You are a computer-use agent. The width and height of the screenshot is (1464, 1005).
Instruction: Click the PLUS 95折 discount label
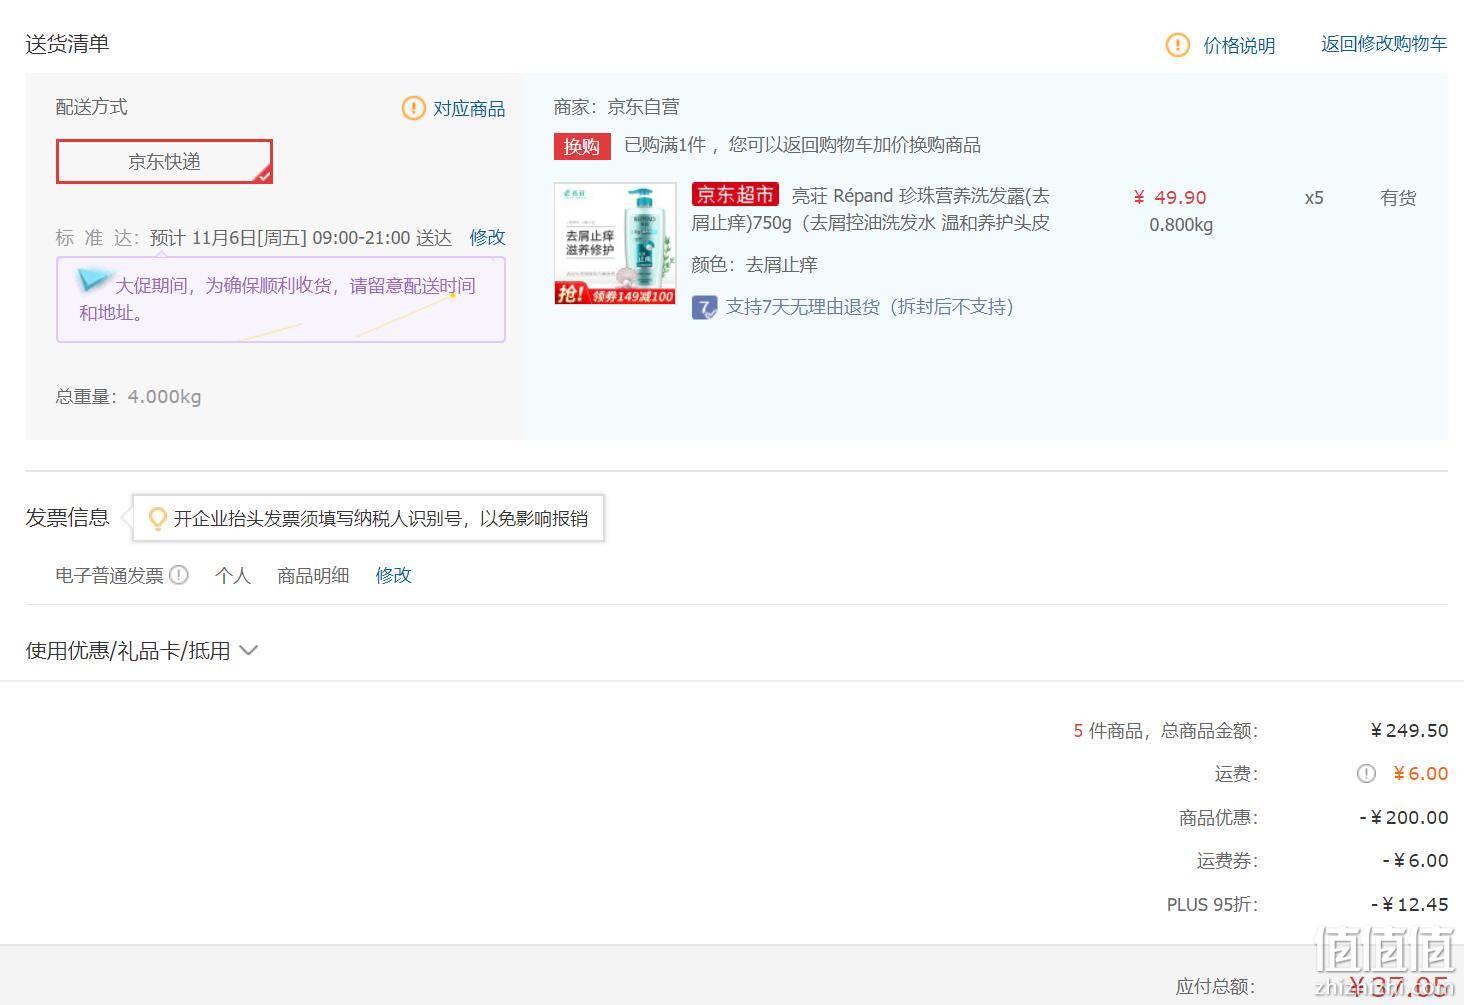point(1212,904)
